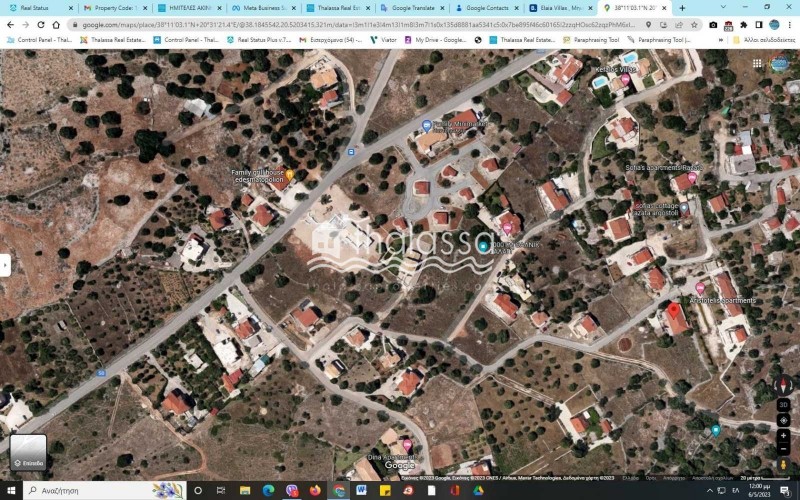This screenshot has height=500, width=800.
Task: Open the Google apps grid
Action: (757, 63)
